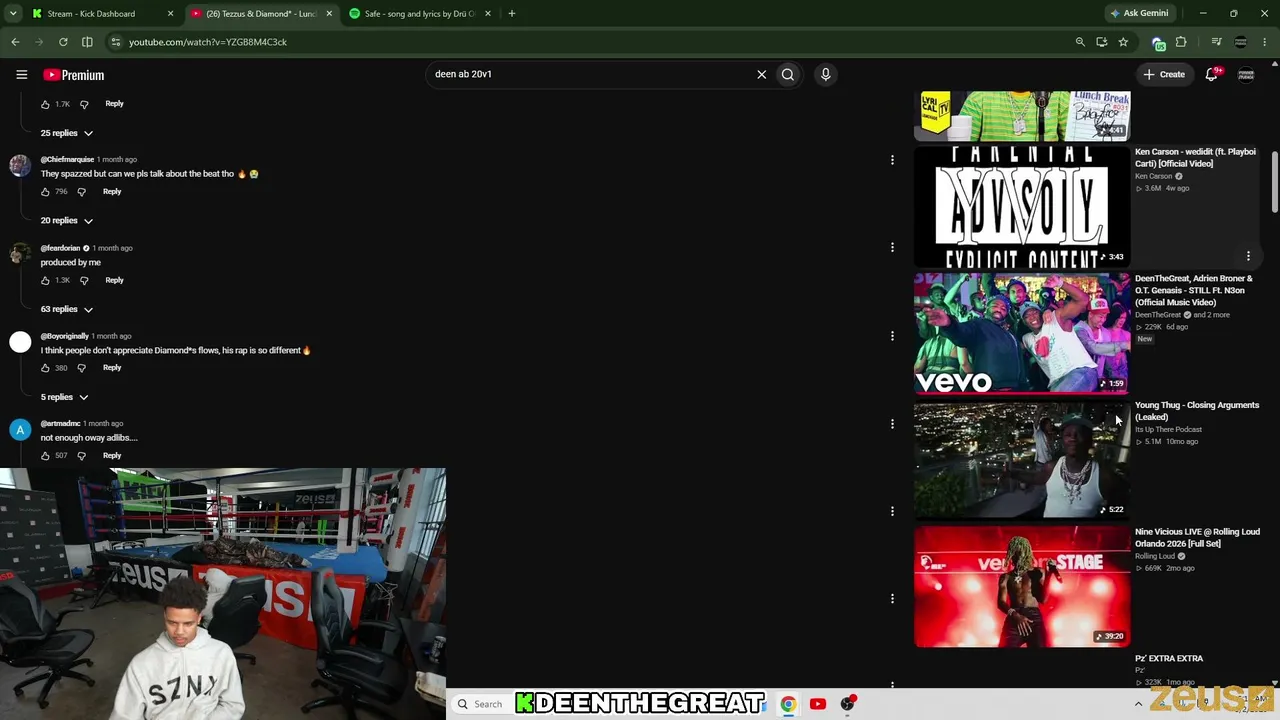The image size is (1280, 720).
Task: Open the Chrome extensions puzzle menu
Action: pyautogui.click(x=1181, y=42)
